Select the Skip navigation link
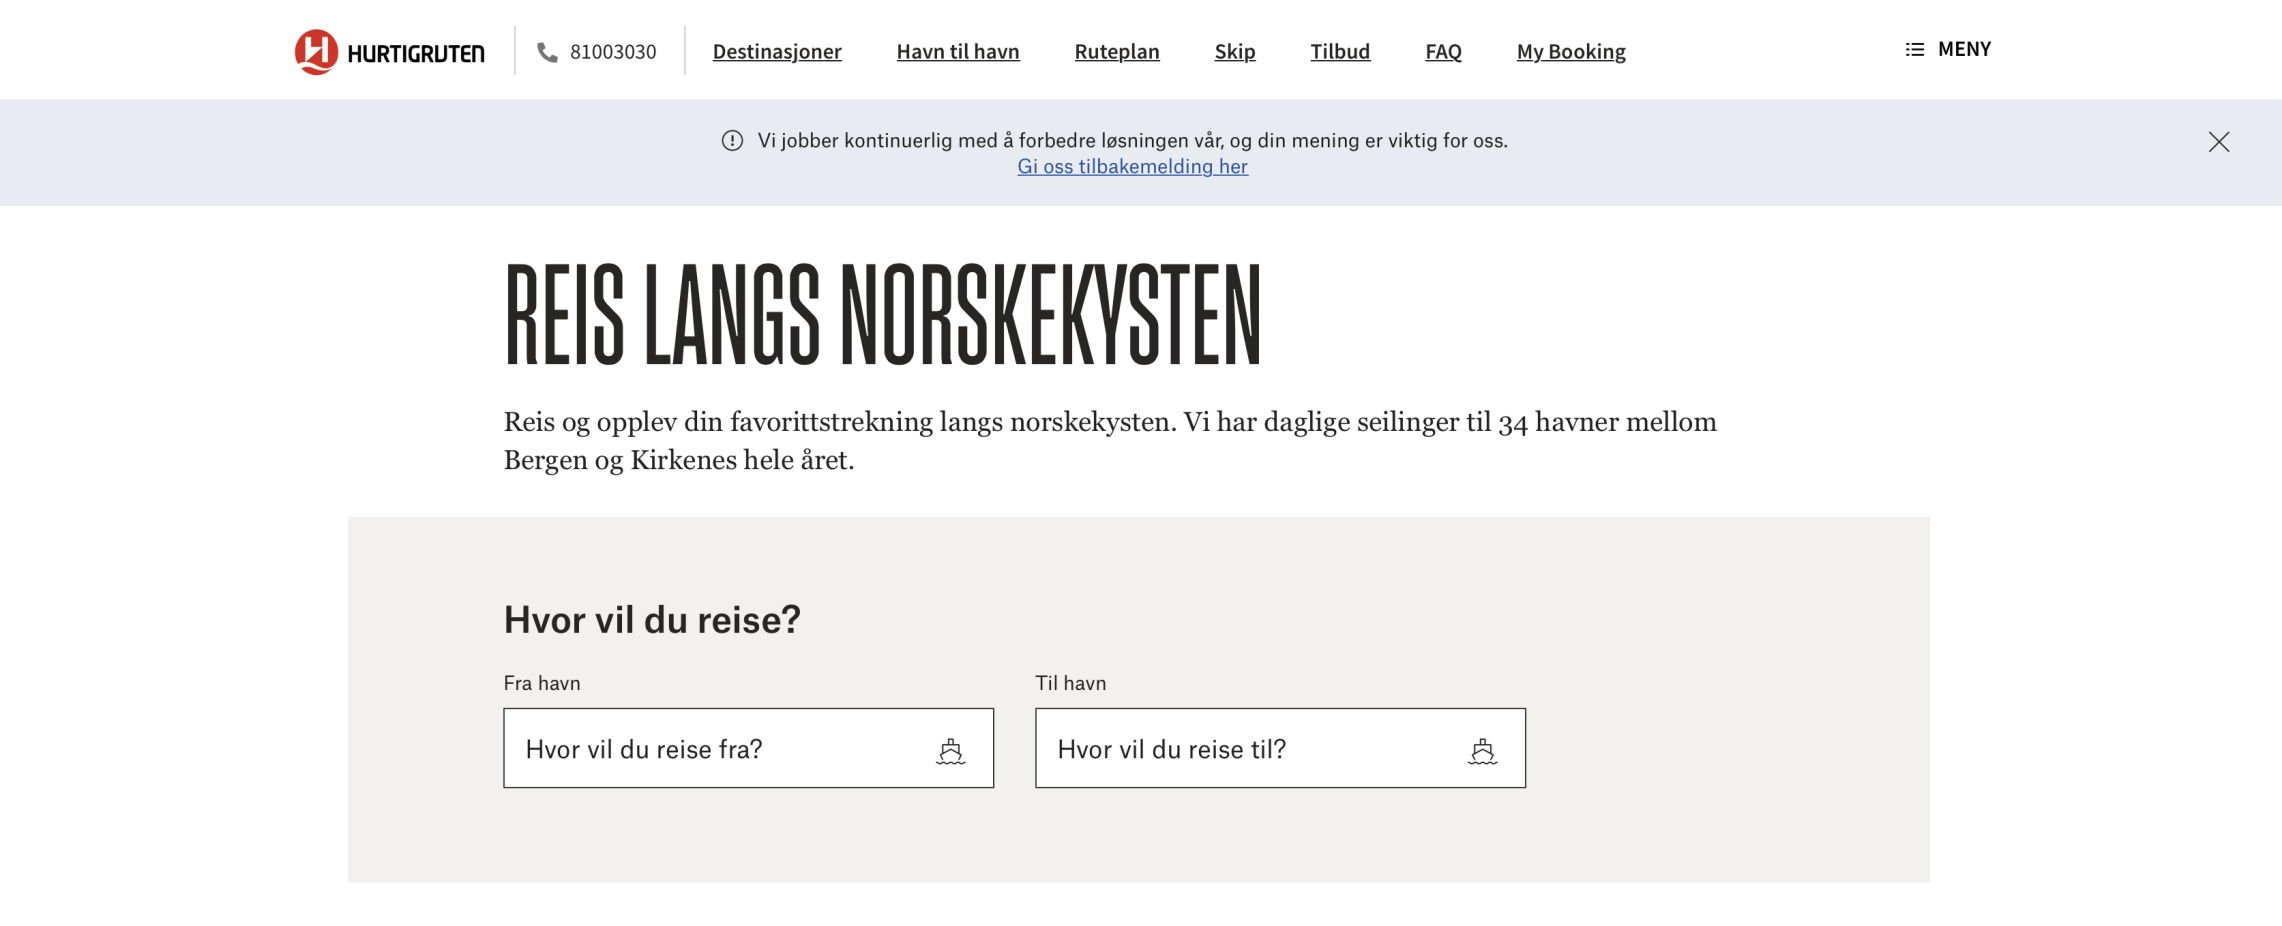This screenshot has height=926, width=2282. pos(1235,52)
